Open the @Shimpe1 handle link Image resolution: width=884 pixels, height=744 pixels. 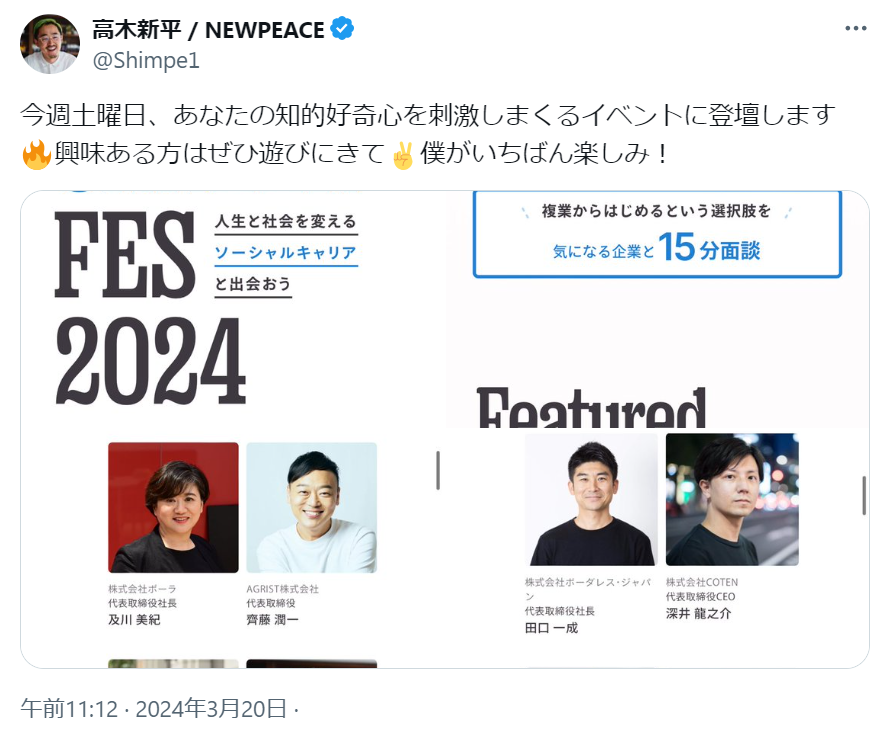pyautogui.click(x=146, y=60)
